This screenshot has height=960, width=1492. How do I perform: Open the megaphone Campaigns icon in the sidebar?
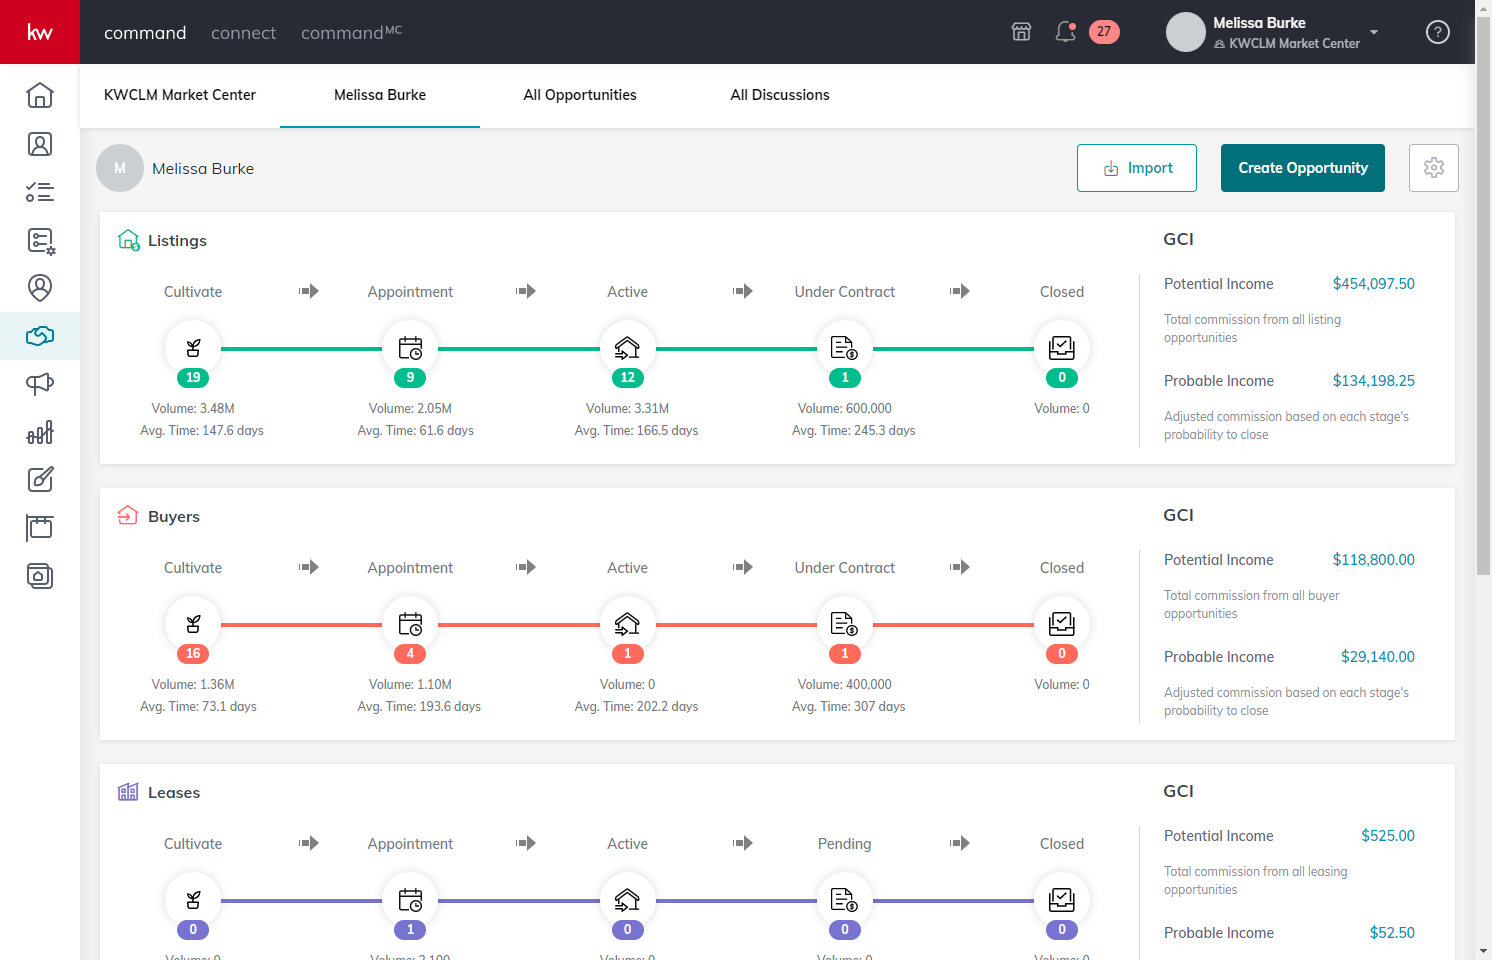[x=40, y=384]
